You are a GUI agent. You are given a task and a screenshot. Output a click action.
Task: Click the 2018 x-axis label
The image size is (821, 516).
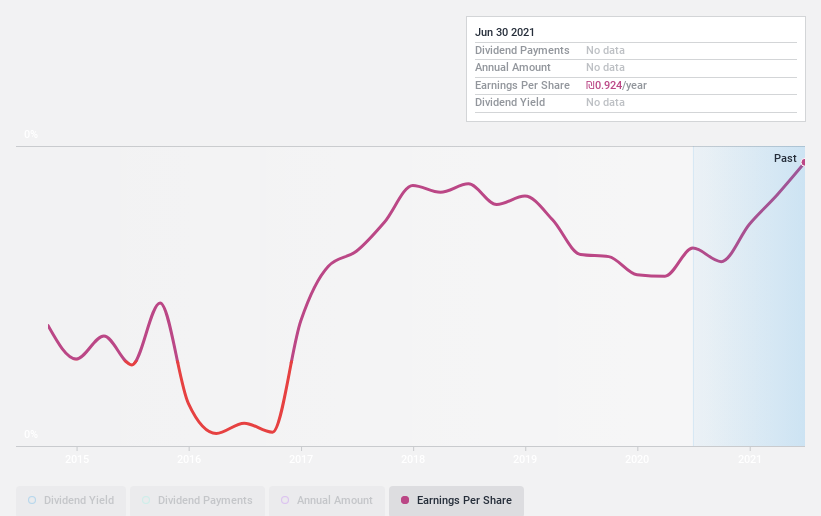click(x=413, y=459)
